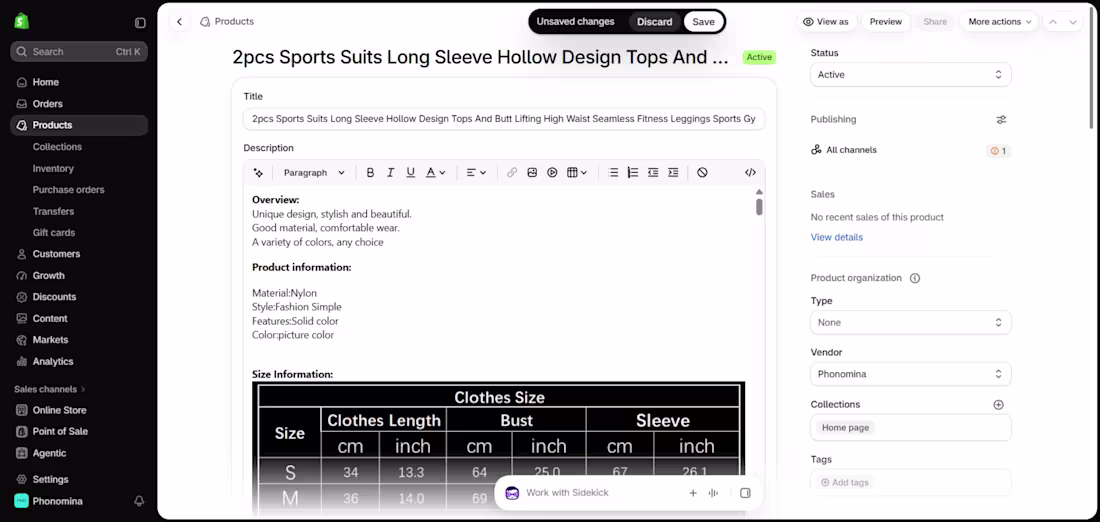The height and width of the screenshot is (522, 1100).
Task: Insert image via the image icon
Action: 532,173
